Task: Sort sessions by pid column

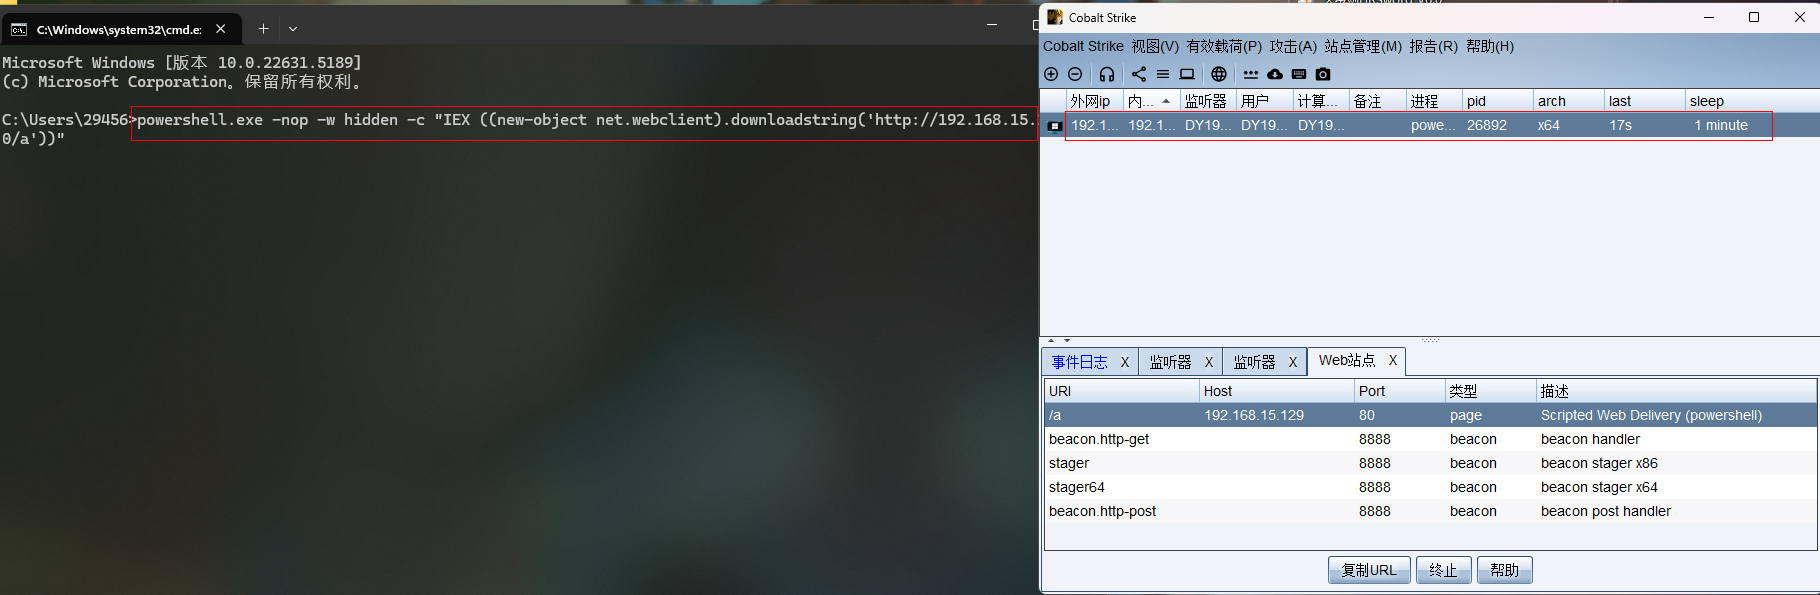Action: pos(1497,101)
